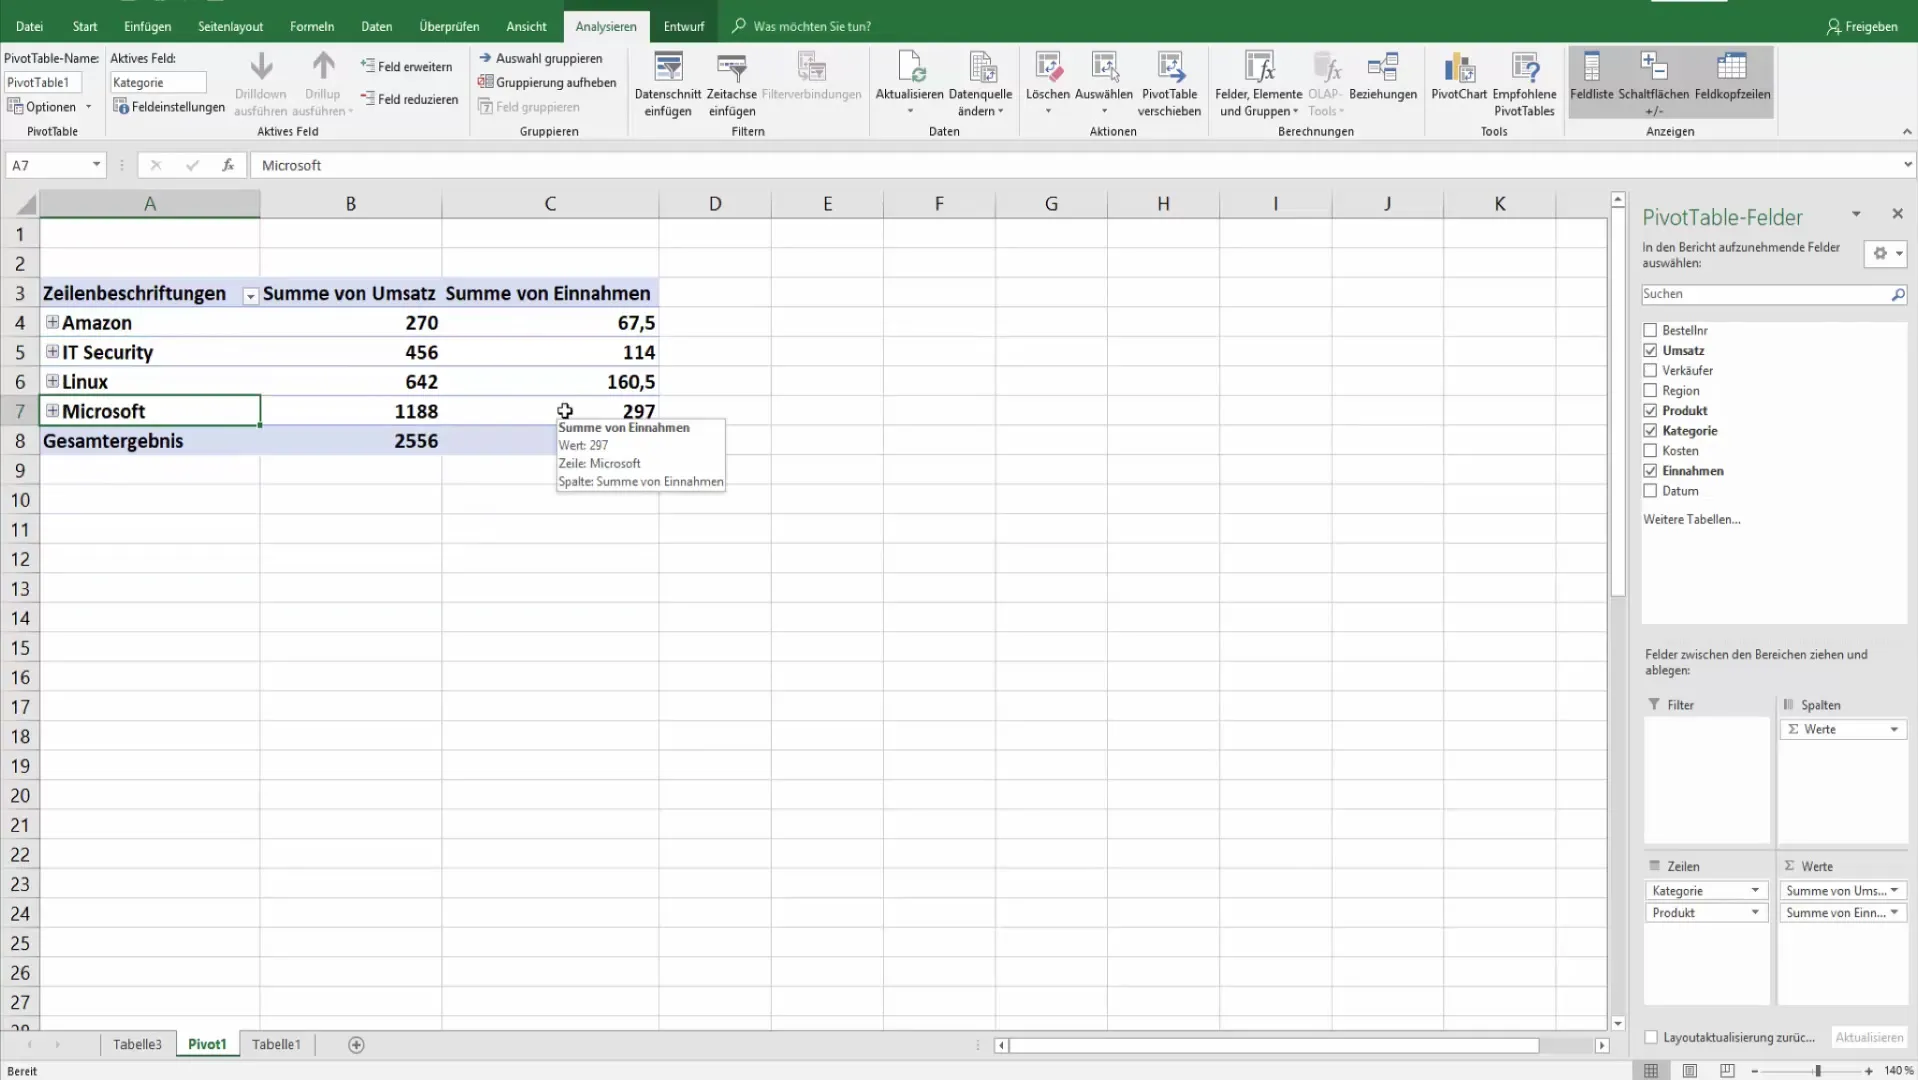Check the Region field
1918x1080 pixels.
tap(1650, 390)
